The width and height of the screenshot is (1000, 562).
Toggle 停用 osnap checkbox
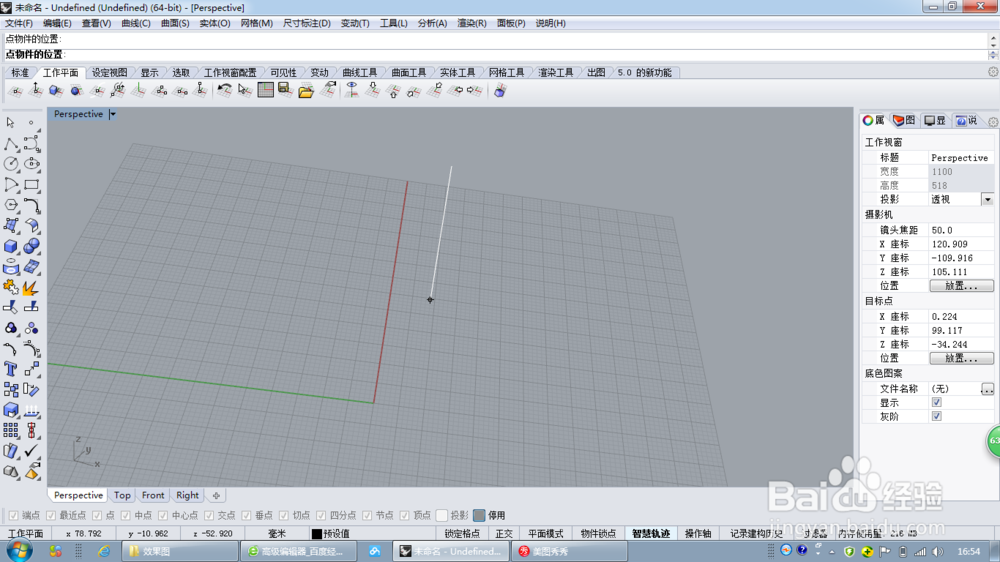(479, 515)
